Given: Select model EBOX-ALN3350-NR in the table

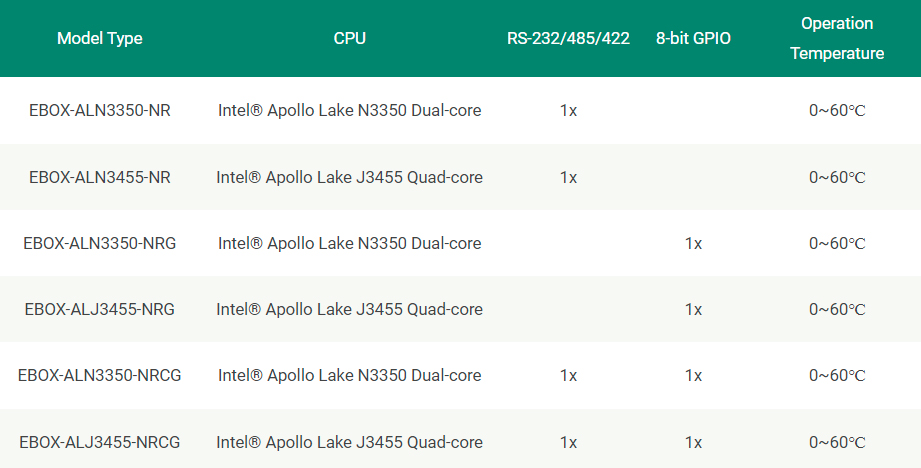Looking at the screenshot, I should [x=100, y=110].
